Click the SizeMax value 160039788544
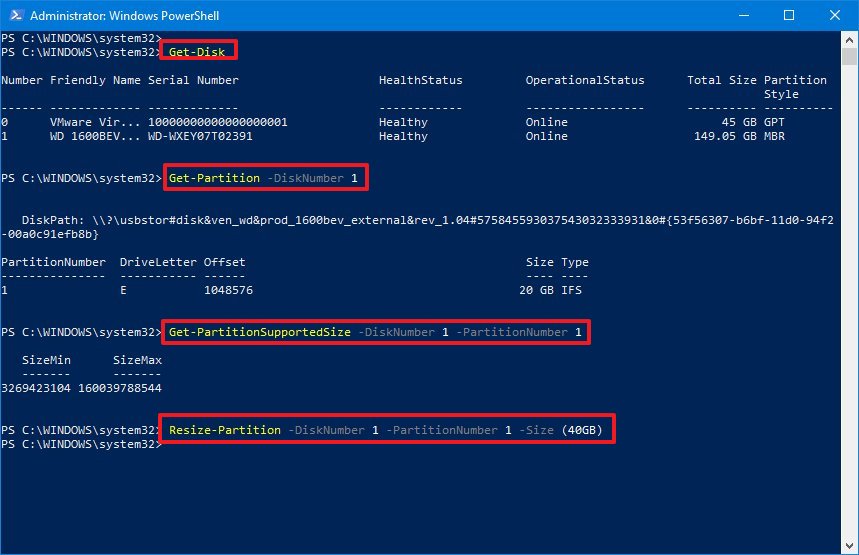This screenshot has width=859, height=555. point(120,388)
